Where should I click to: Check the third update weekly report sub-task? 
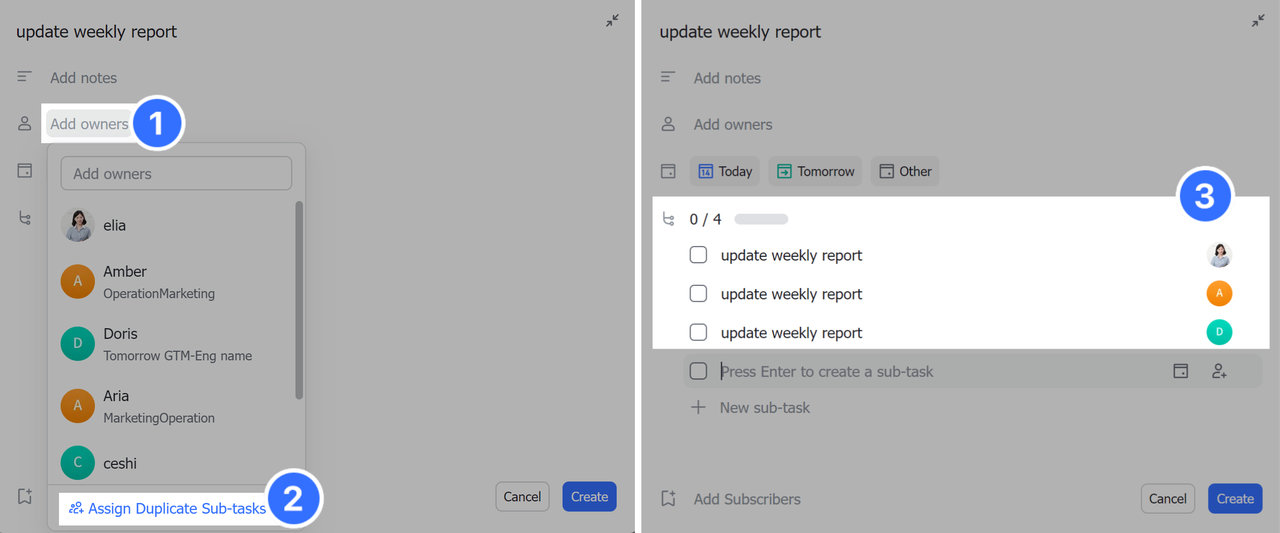[x=698, y=332]
